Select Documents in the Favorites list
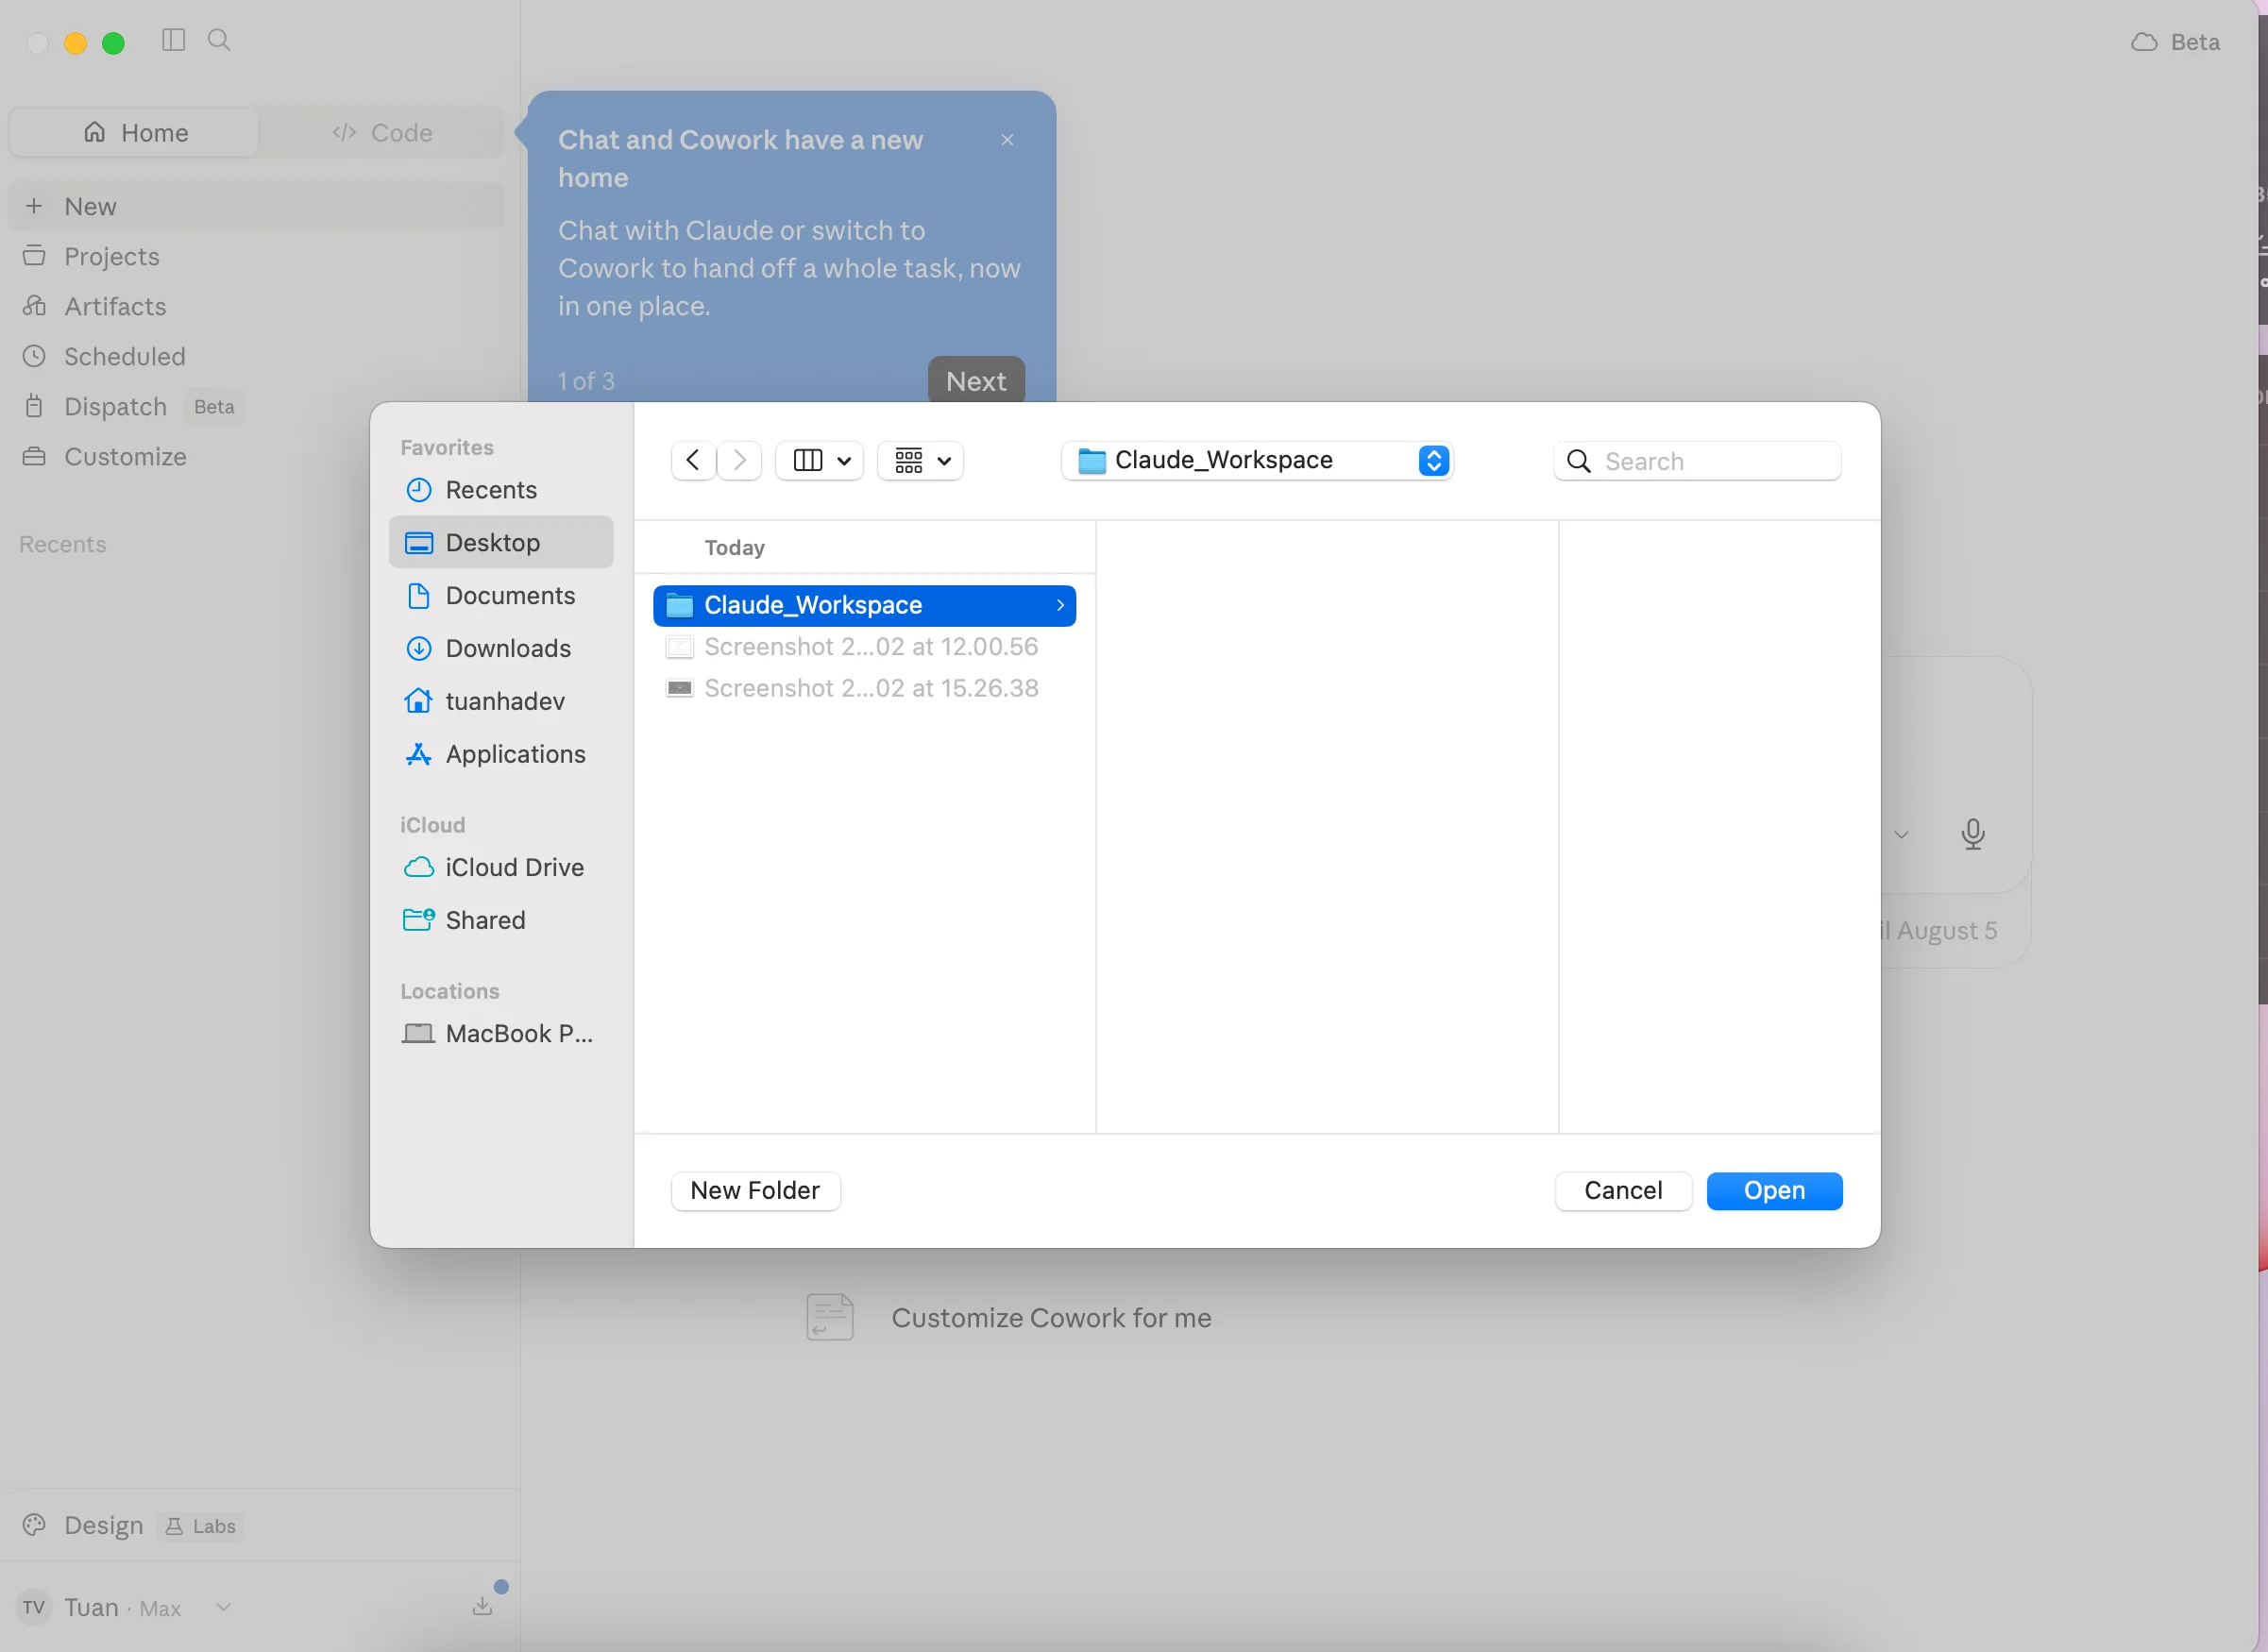Image resolution: width=2268 pixels, height=1652 pixels. pyautogui.click(x=500, y=595)
